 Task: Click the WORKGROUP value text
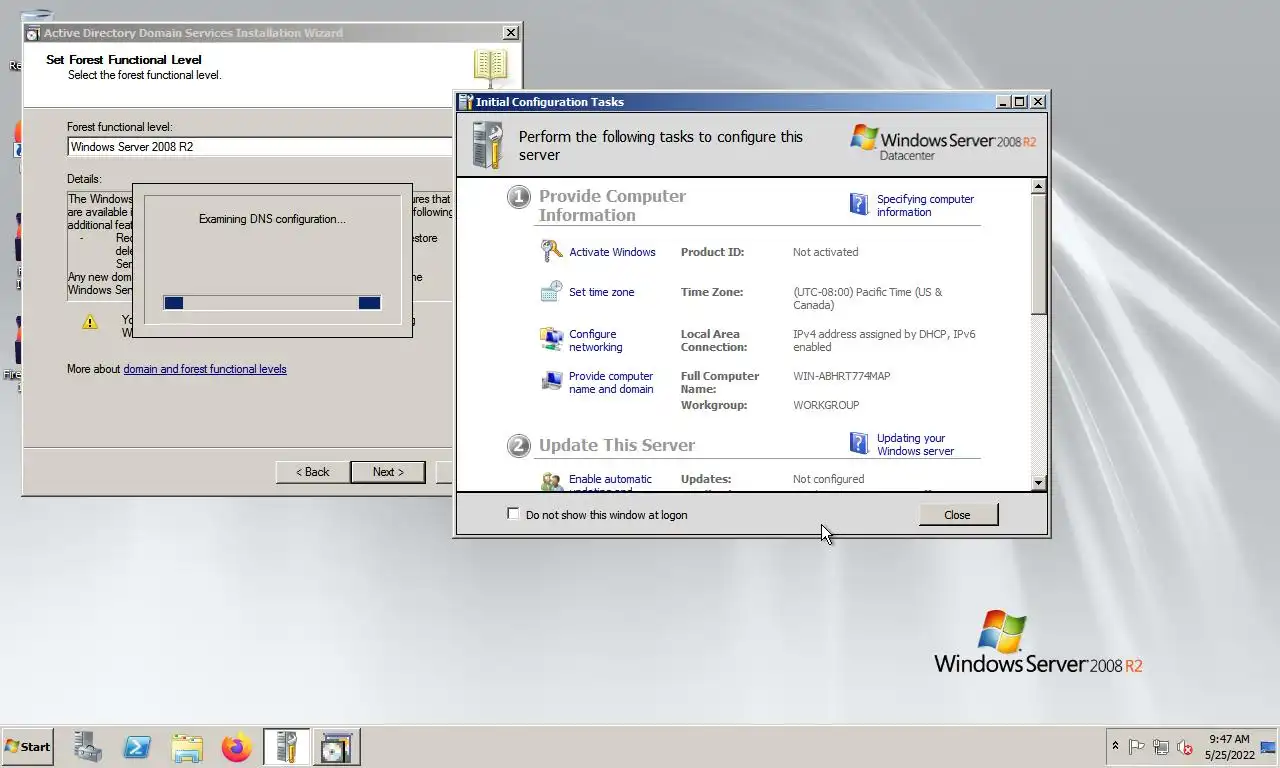click(826, 405)
